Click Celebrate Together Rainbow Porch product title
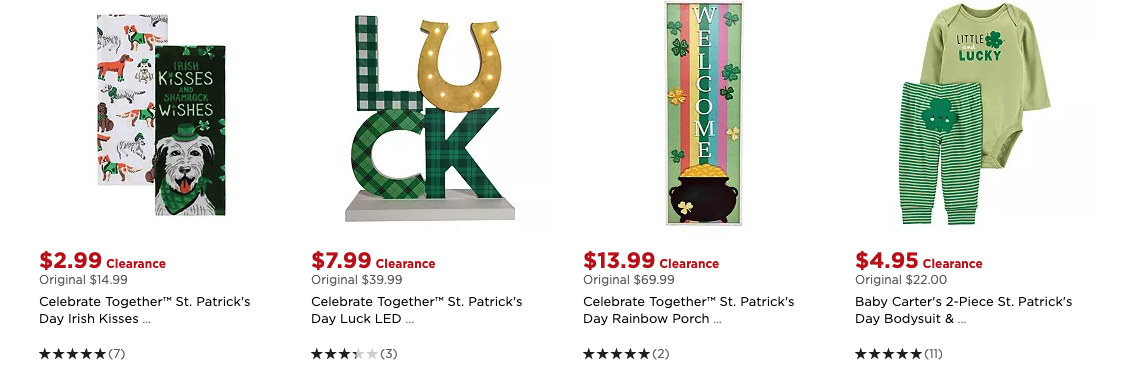 pyautogui.click(x=689, y=310)
